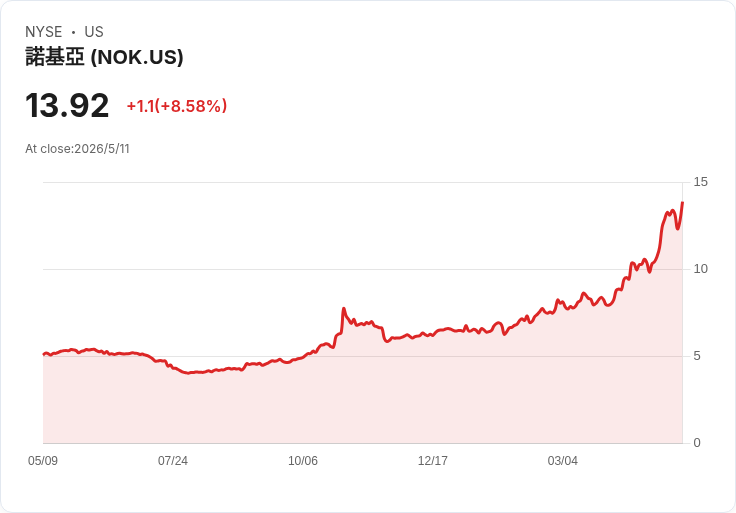The image size is (736, 513).
Task: Click the 07/24 x-axis date label
Action: coord(173,461)
